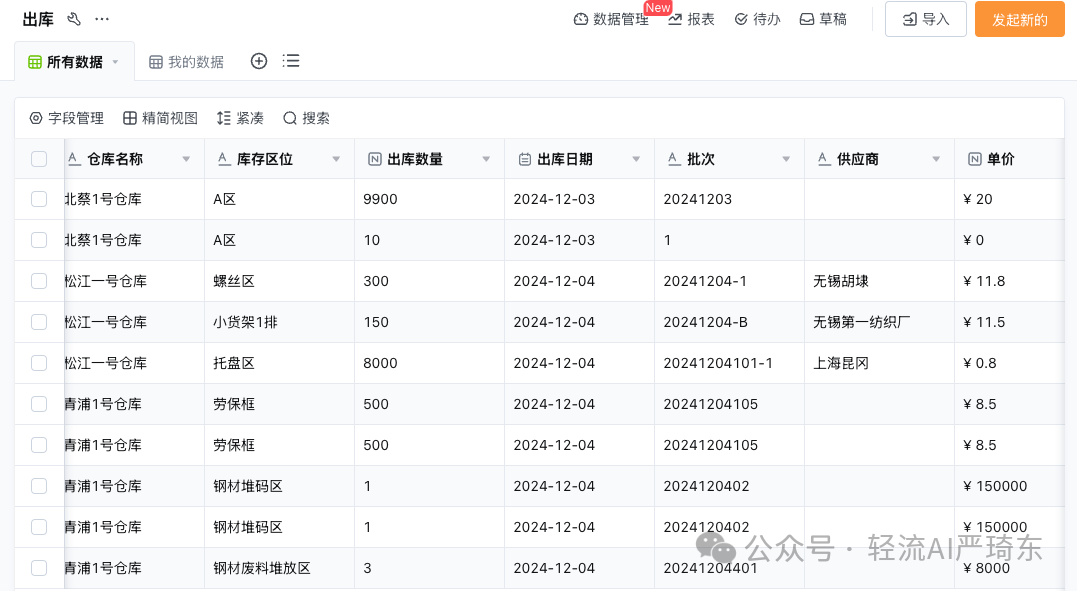The height and width of the screenshot is (591, 1077).
Task: Switch to the 我的数据 tab
Action: [186, 61]
